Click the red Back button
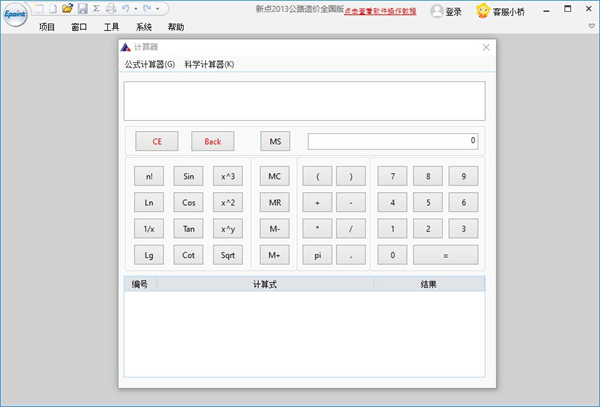 (x=213, y=142)
